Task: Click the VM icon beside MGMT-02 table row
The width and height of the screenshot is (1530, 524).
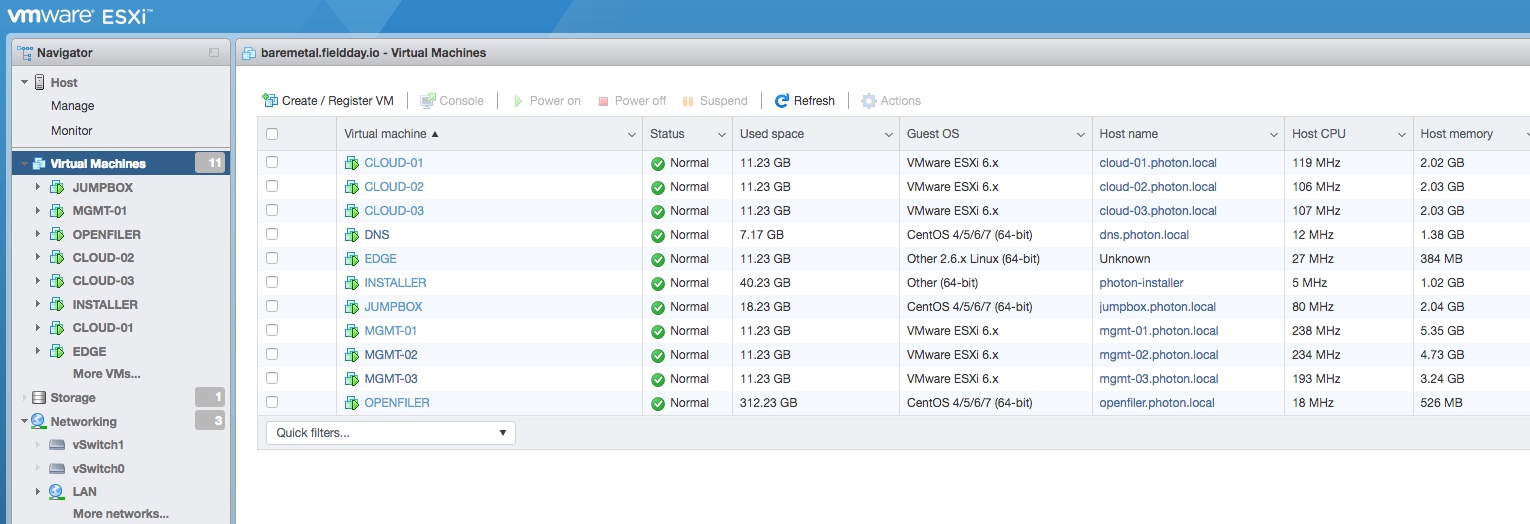Action: [x=352, y=355]
